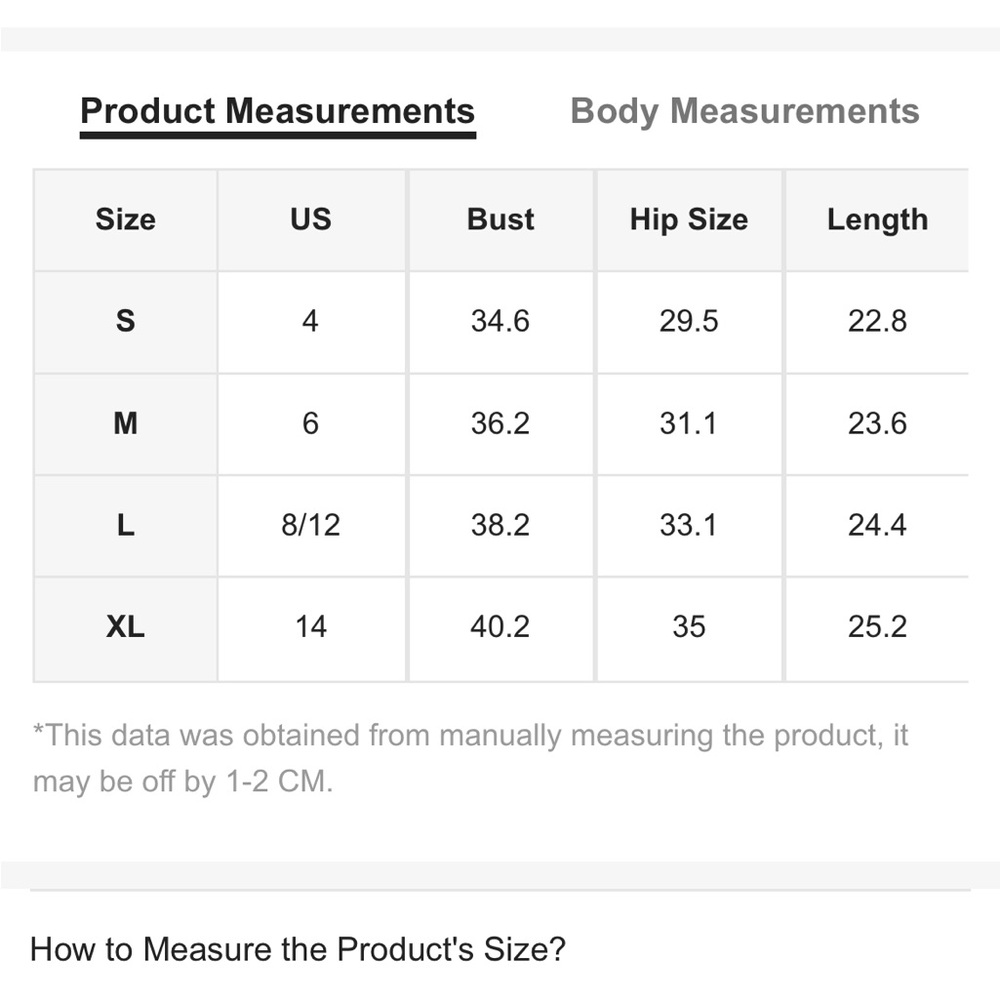
Task: Select the S size row label
Action: tap(125, 321)
